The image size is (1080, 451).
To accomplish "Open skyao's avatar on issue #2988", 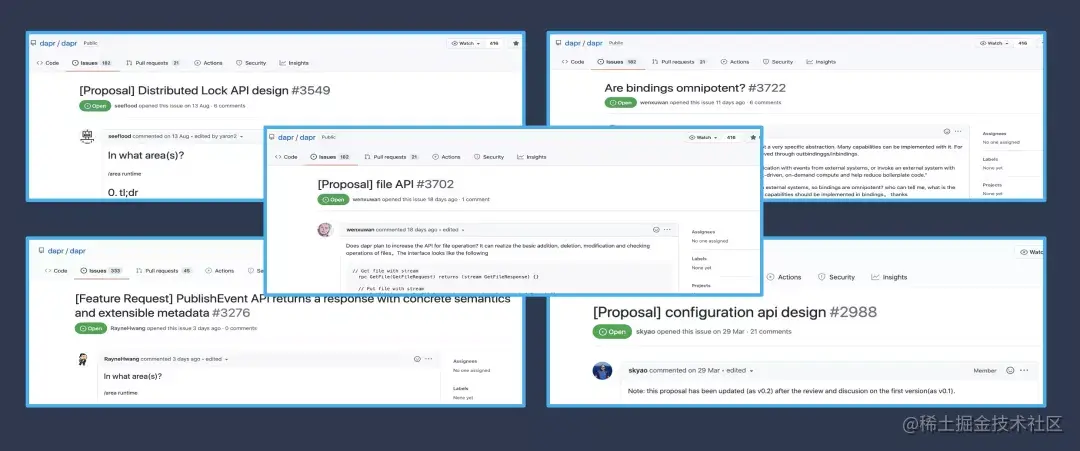I will [602, 370].
